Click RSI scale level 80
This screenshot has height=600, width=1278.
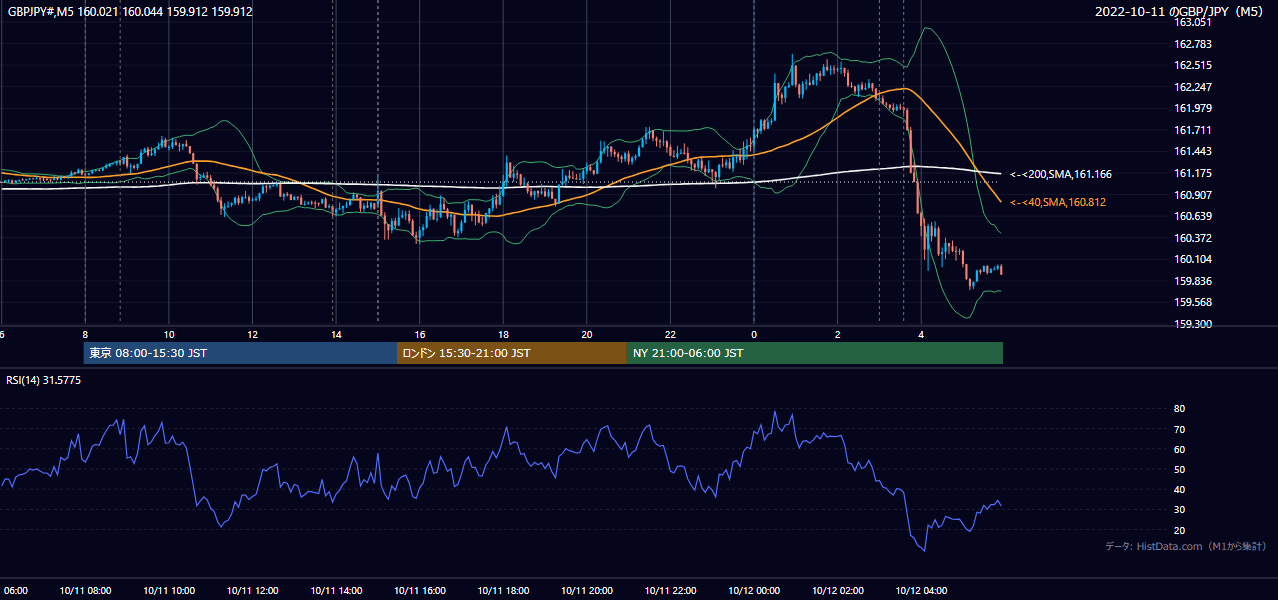pyautogui.click(x=1179, y=409)
